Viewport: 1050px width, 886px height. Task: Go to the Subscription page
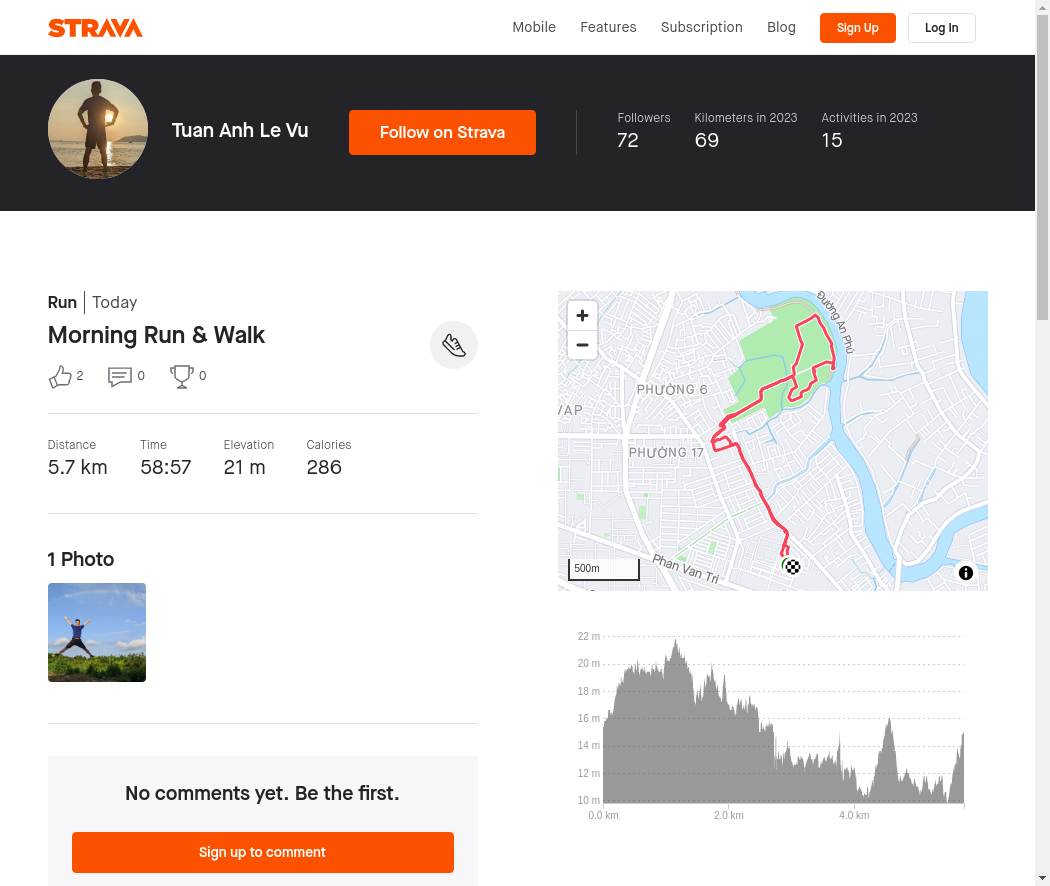click(702, 27)
